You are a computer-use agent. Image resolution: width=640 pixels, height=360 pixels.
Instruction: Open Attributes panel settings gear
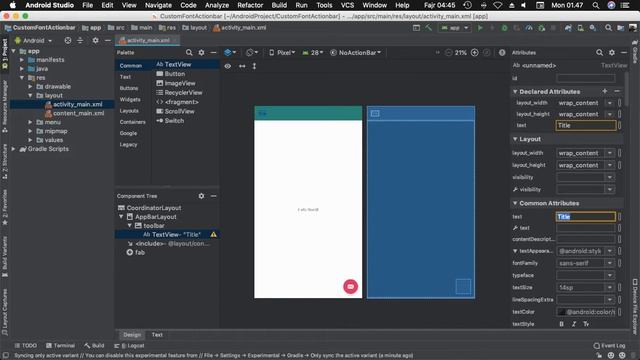(x=611, y=53)
